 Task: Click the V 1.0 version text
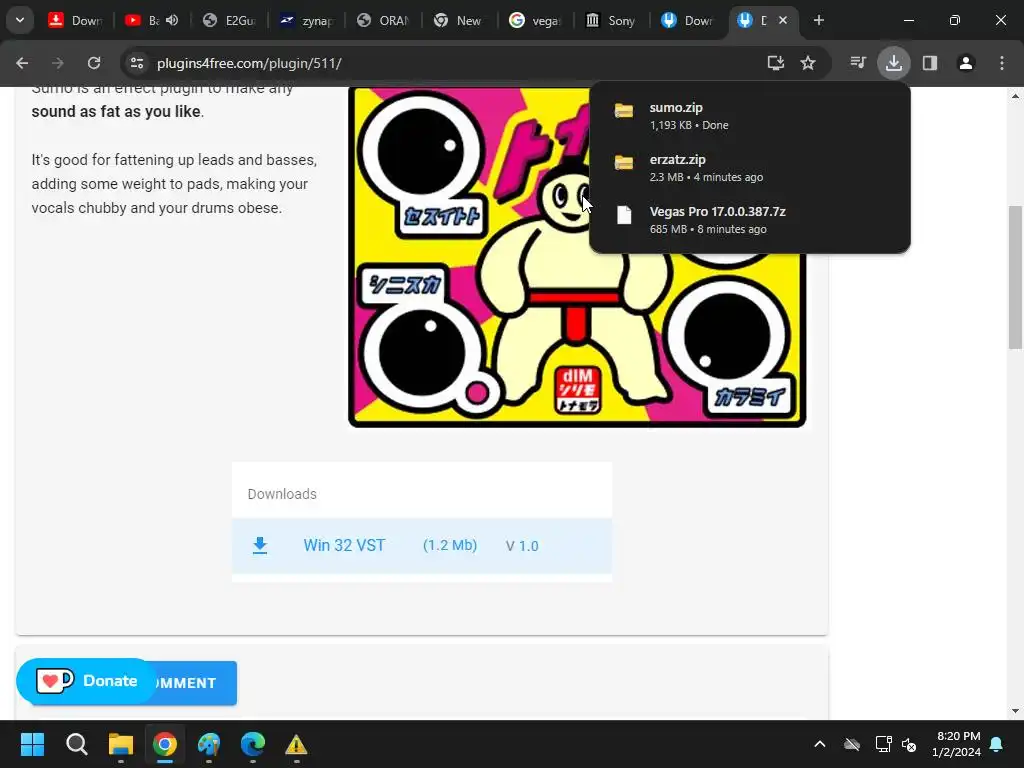click(x=522, y=546)
